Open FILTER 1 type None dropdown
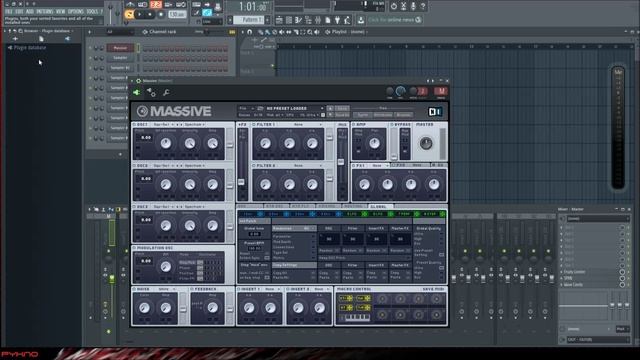Image resolution: width=640 pixels, height=360 pixels. (301, 124)
